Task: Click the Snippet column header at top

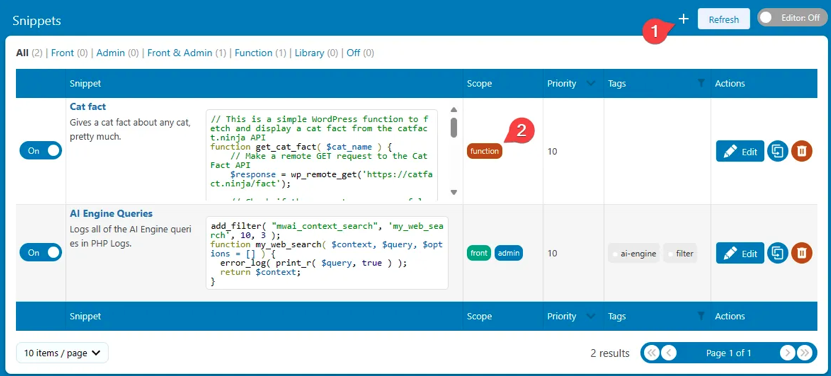Action: [85, 84]
